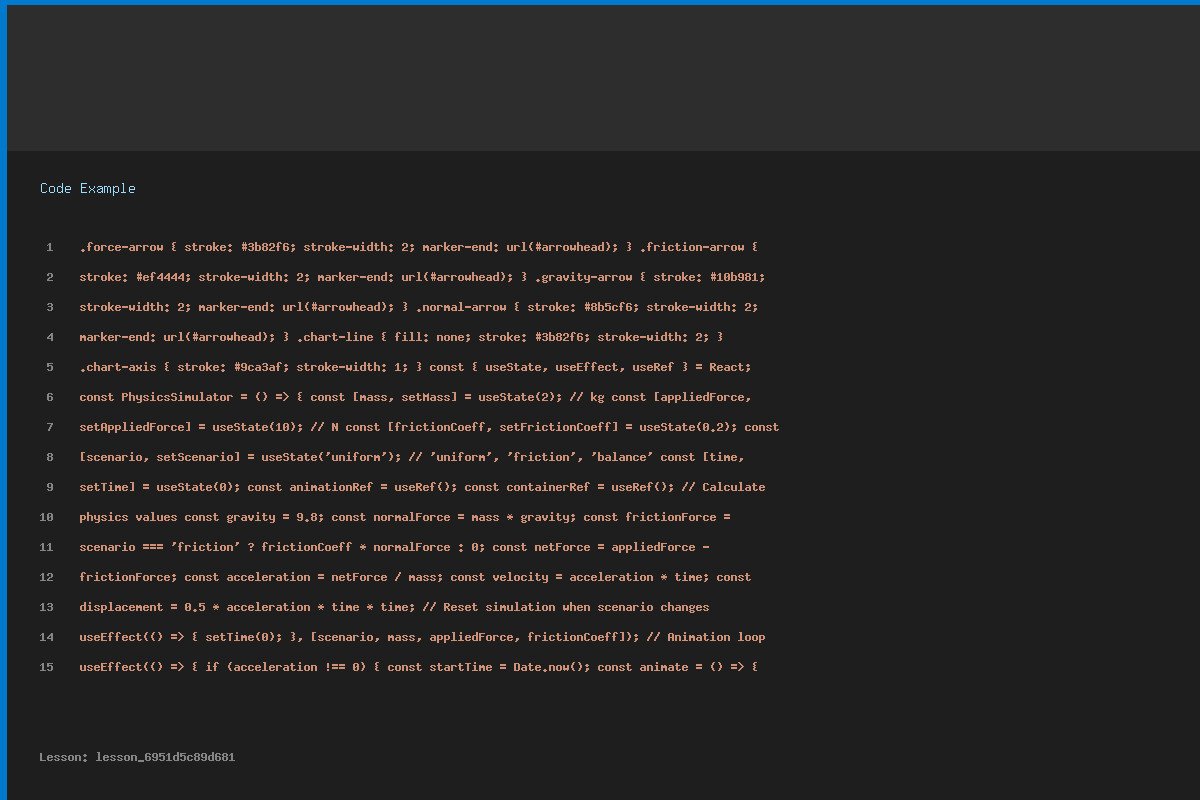The height and width of the screenshot is (800, 1200).
Task: Click the "Lesson: lesson_6951d5c89d681" footer label
Action: 137,757
